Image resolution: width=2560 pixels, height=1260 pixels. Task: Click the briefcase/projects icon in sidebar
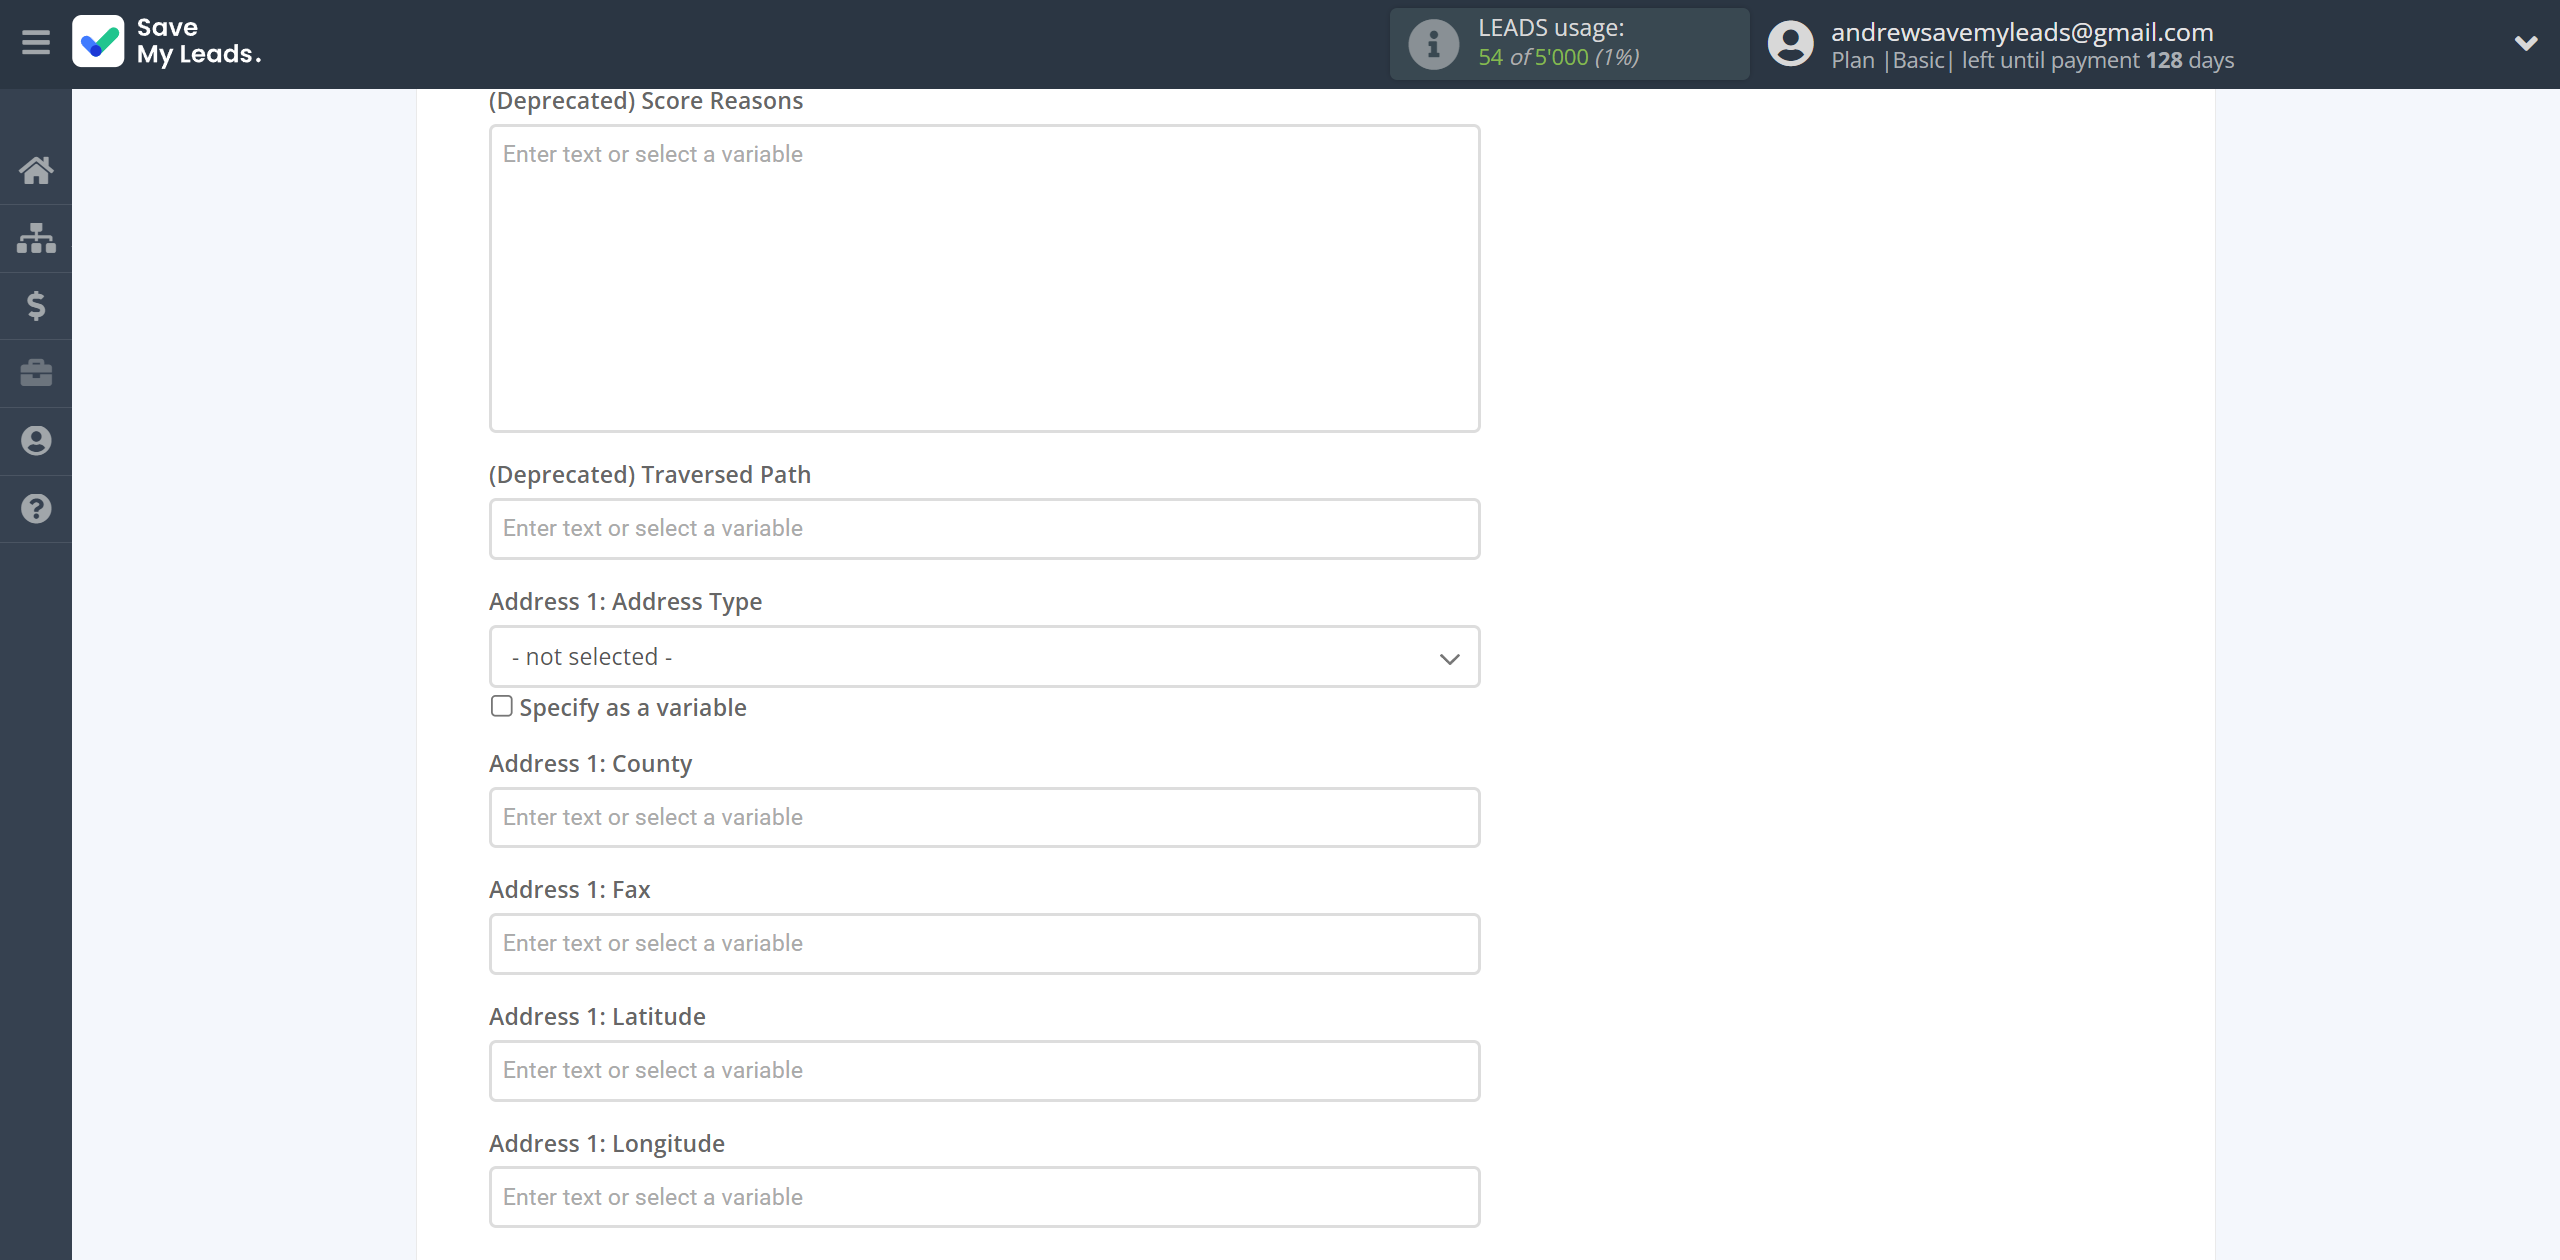(x=36, y=372)
